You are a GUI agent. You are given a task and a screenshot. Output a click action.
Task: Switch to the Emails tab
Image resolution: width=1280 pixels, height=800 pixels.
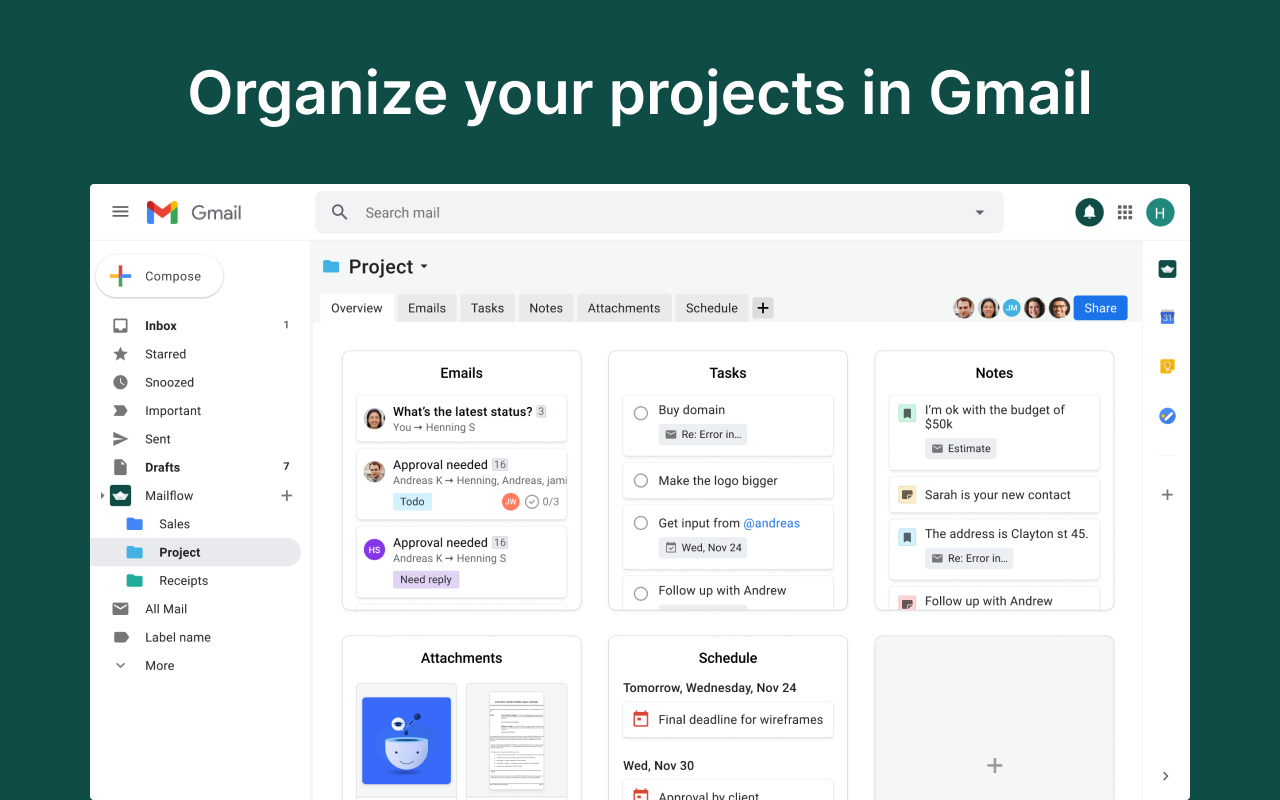pos(426,308)
